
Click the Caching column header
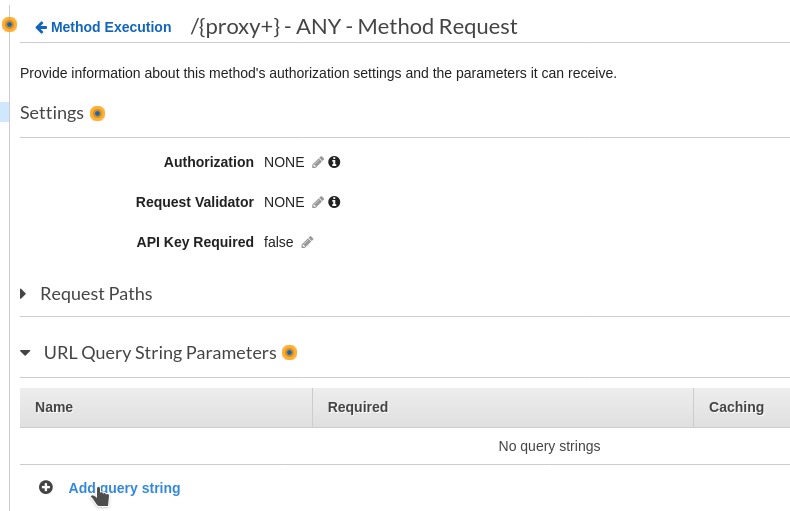coord(736,407)
